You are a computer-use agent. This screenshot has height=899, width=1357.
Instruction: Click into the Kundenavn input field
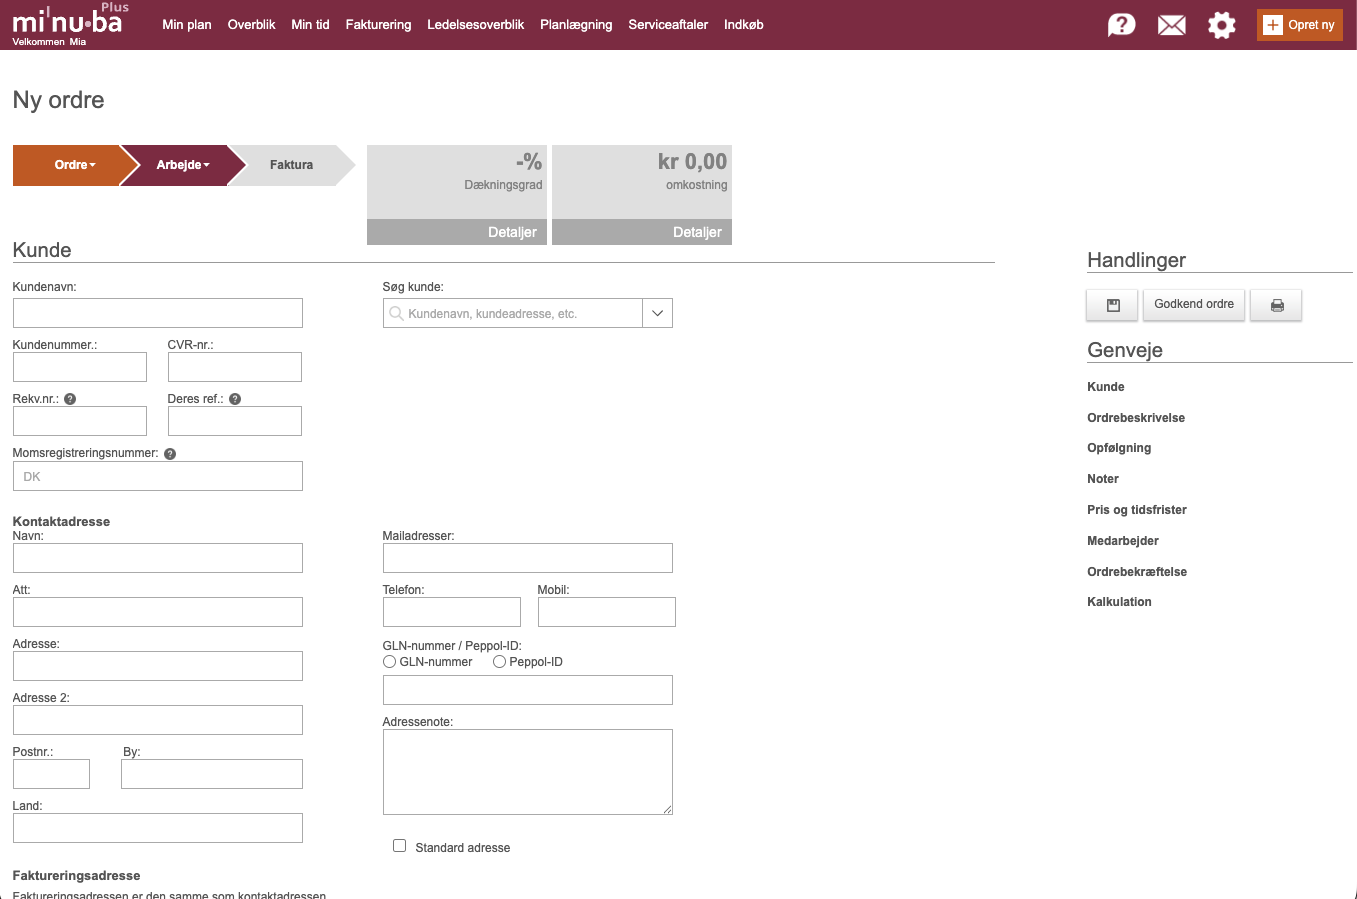pos(157,313)
